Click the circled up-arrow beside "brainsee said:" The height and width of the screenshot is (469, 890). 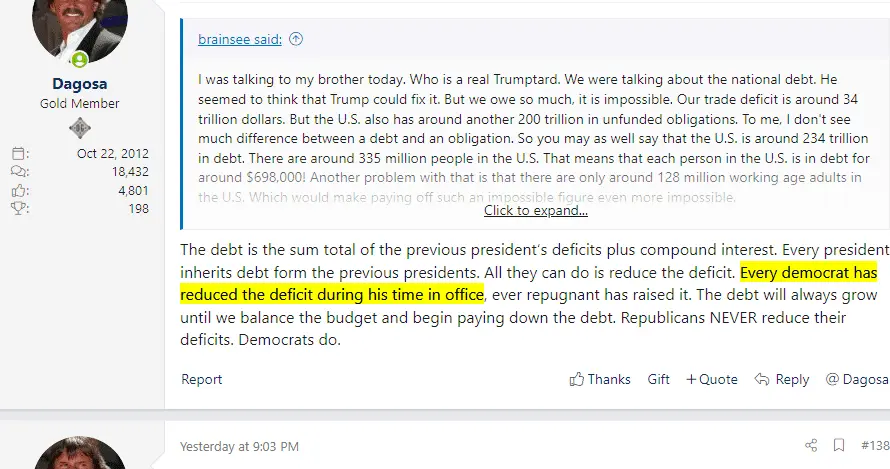pos(296,40)
